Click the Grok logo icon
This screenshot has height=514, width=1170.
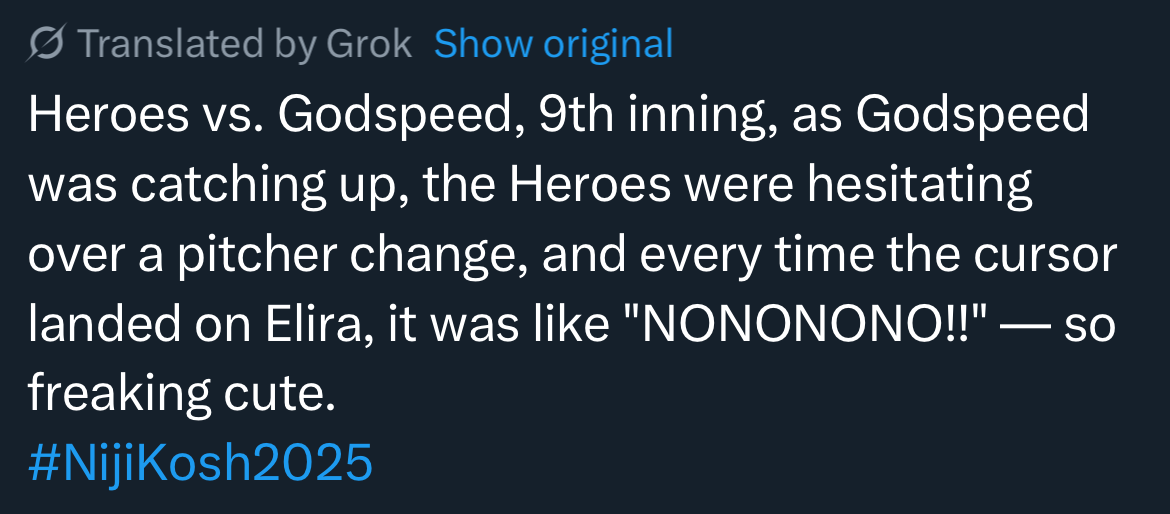[46, 44]
